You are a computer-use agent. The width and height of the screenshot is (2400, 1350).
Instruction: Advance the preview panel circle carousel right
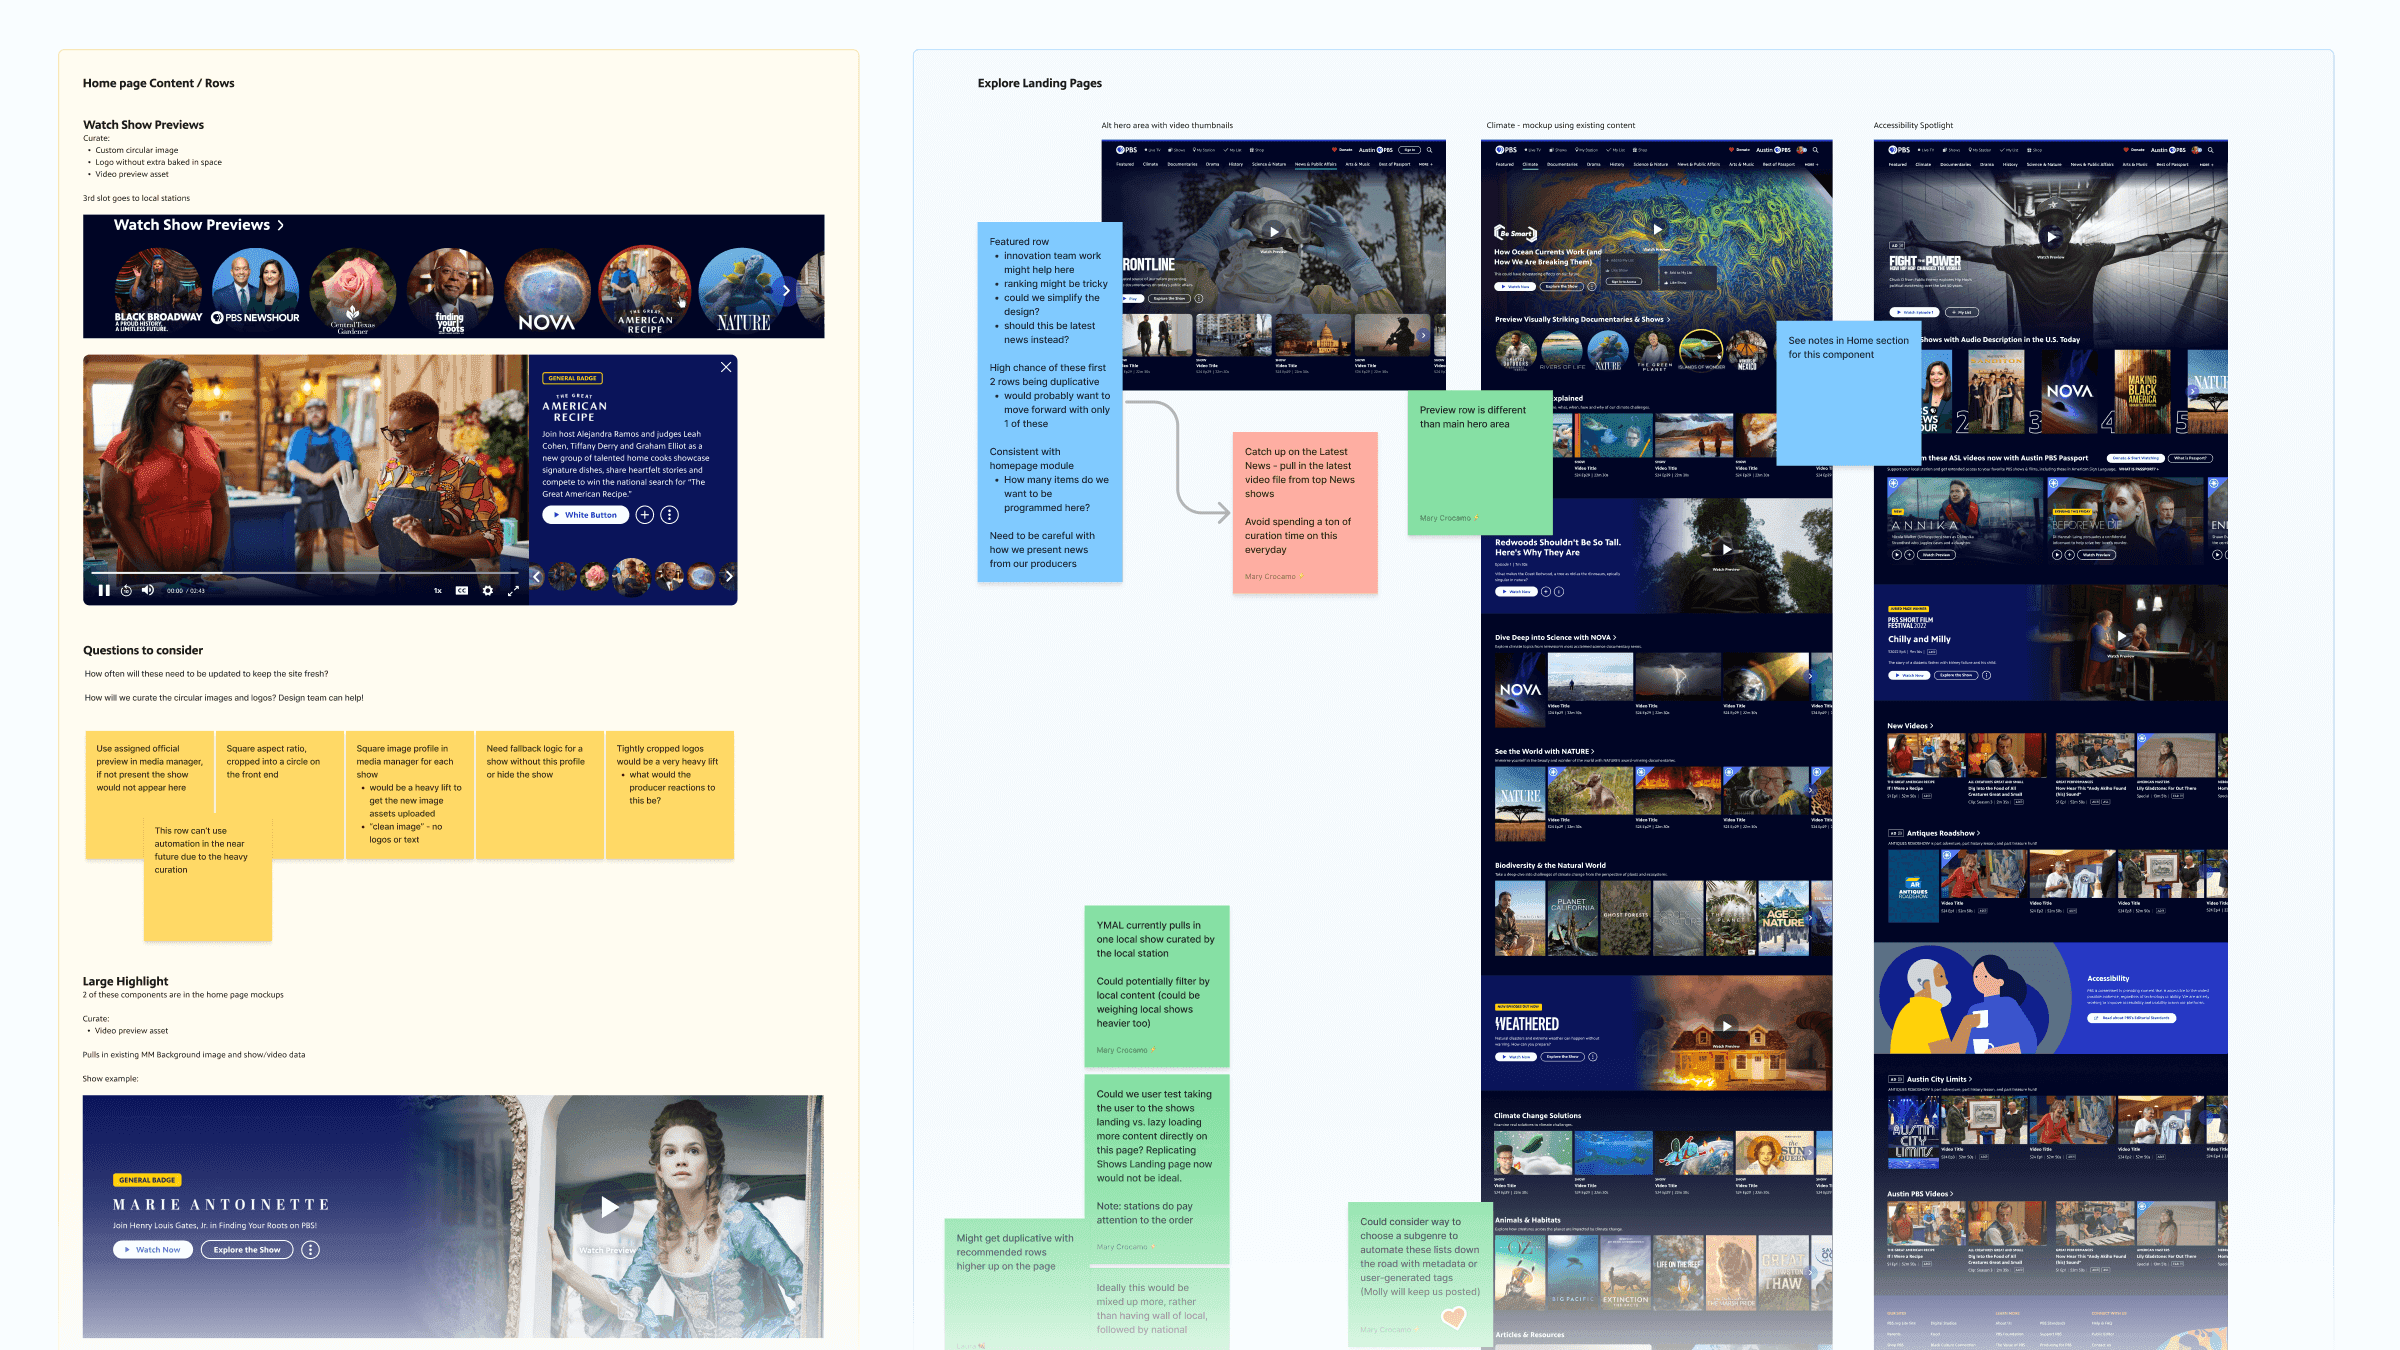click(x=729, y=576)
